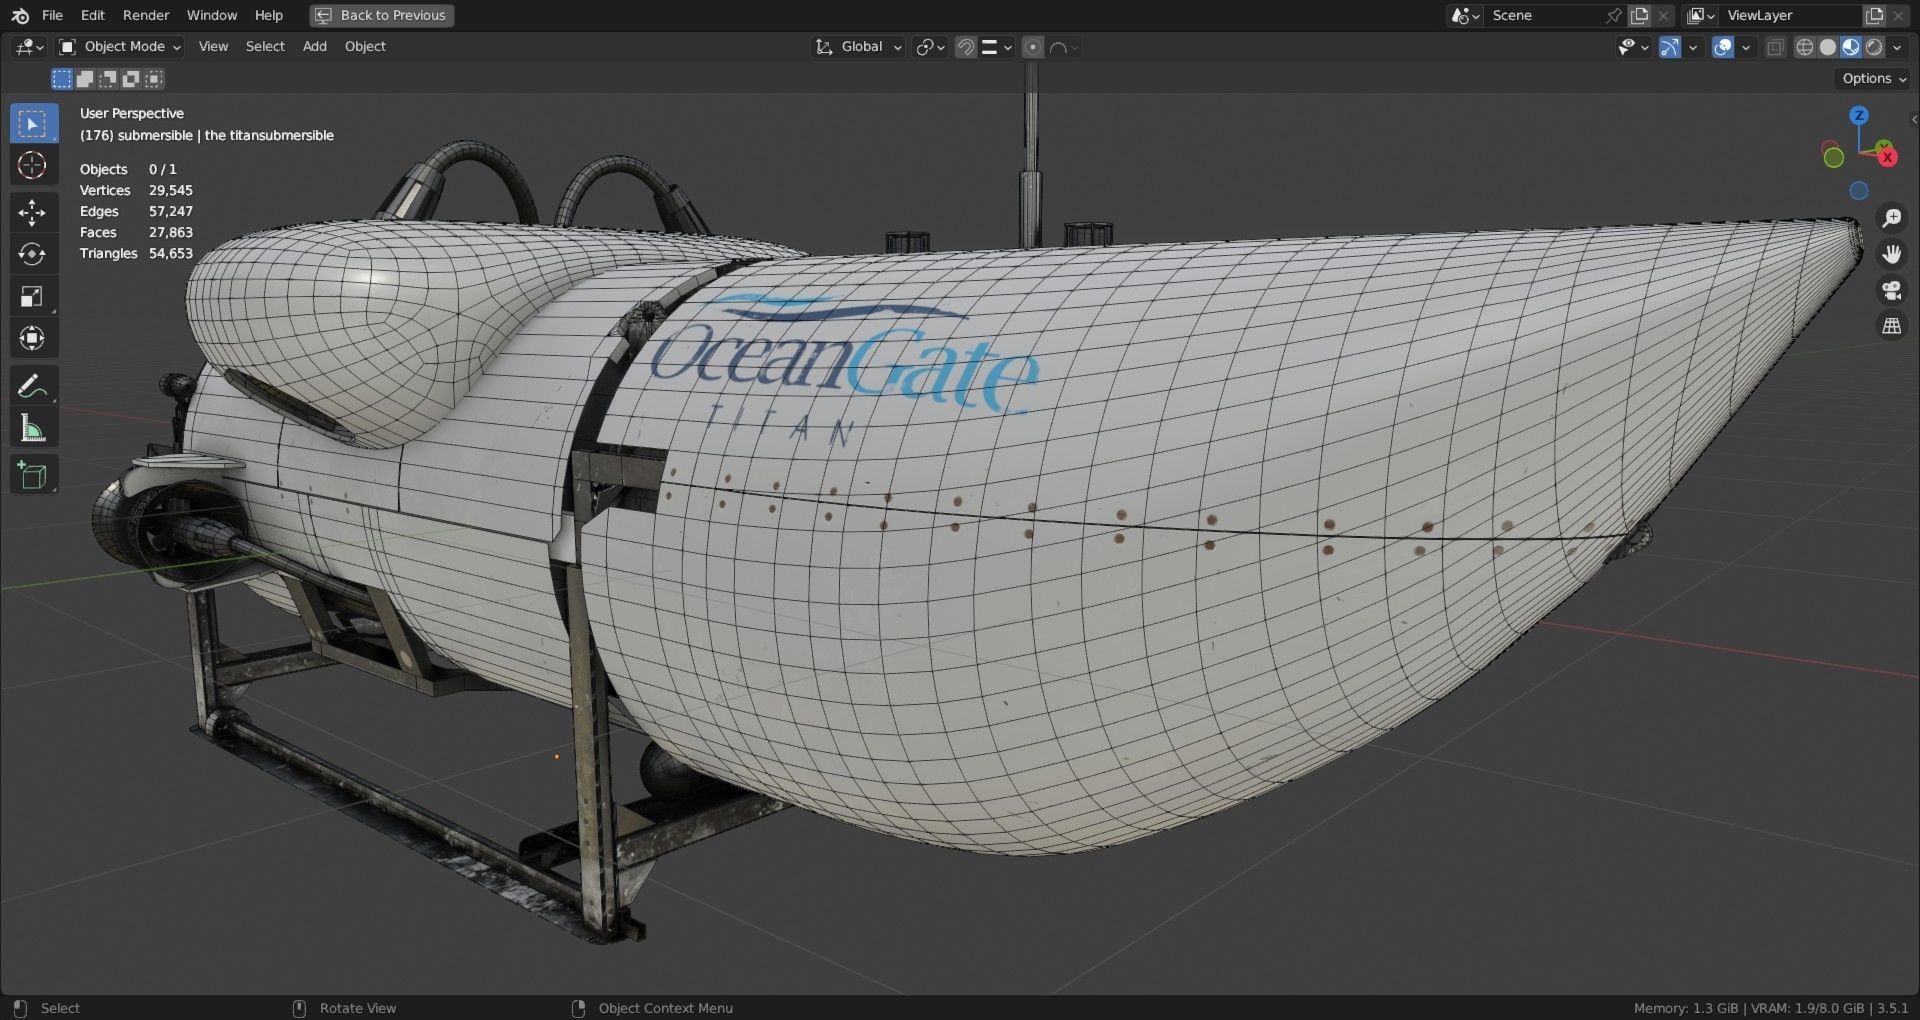The width and height of the screenshot is (1920, 1020).
Task: Choose the Intersect Selection mode icon
Action: [154, 79]
